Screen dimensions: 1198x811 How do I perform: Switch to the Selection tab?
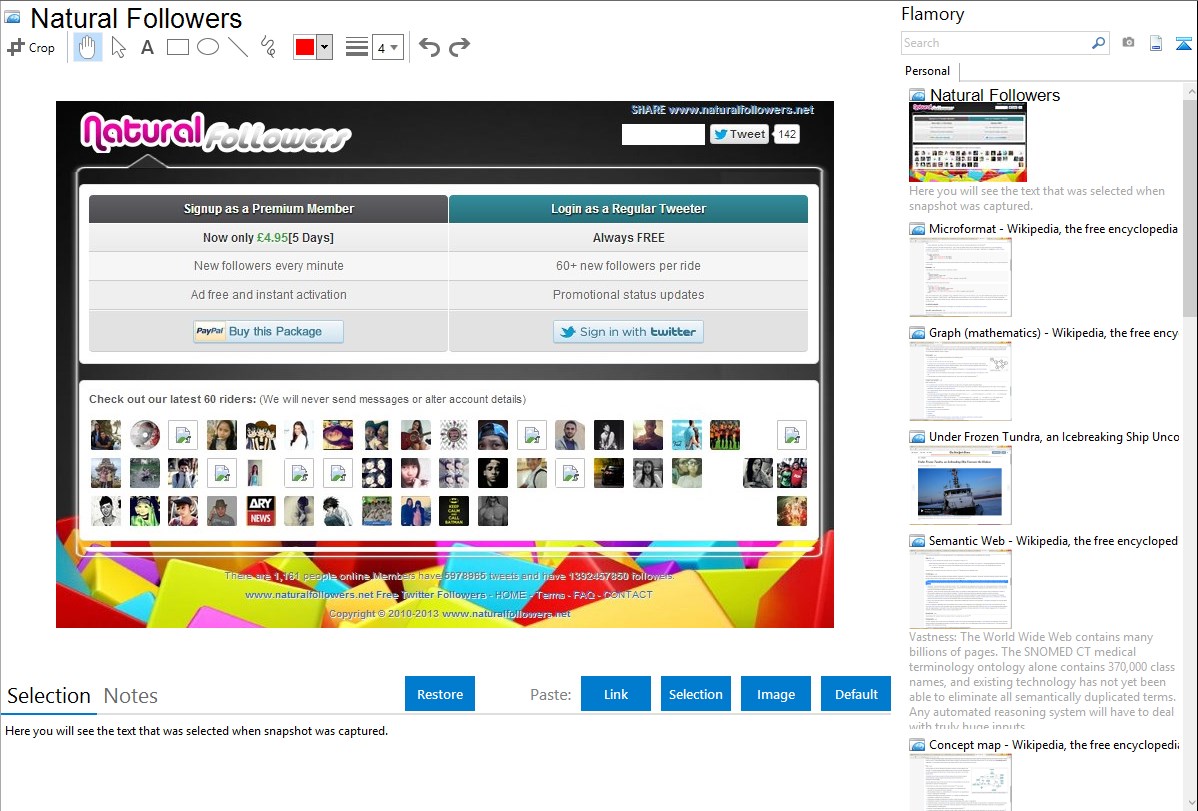click(x=49, y=696)
